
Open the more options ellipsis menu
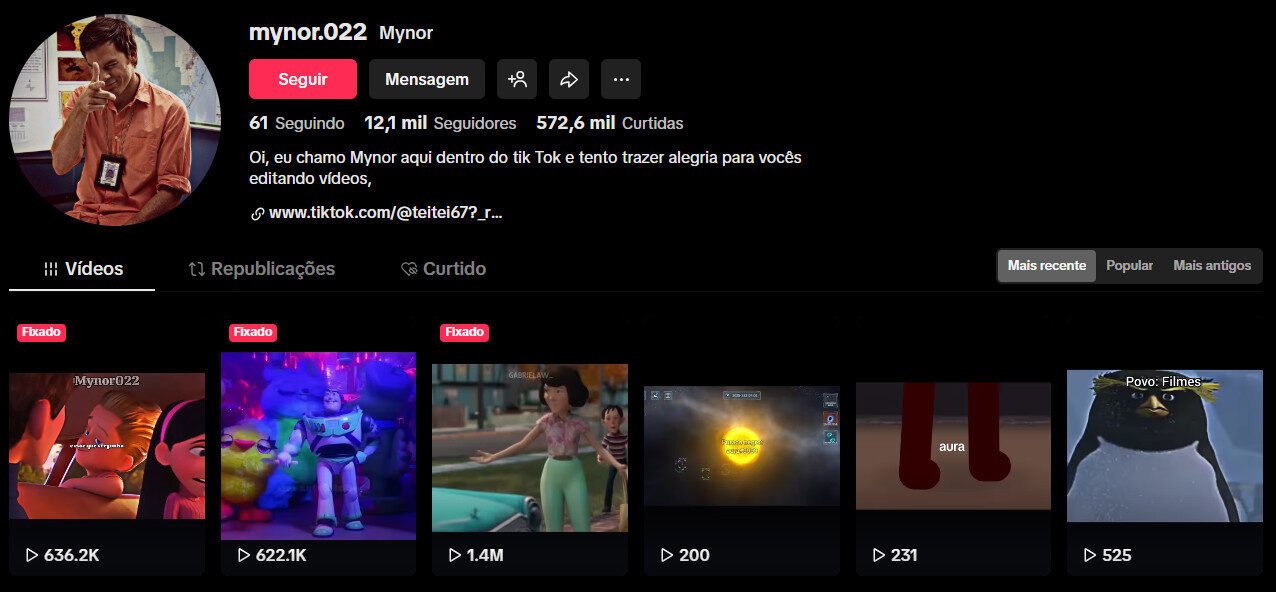(x=621, y=78)
